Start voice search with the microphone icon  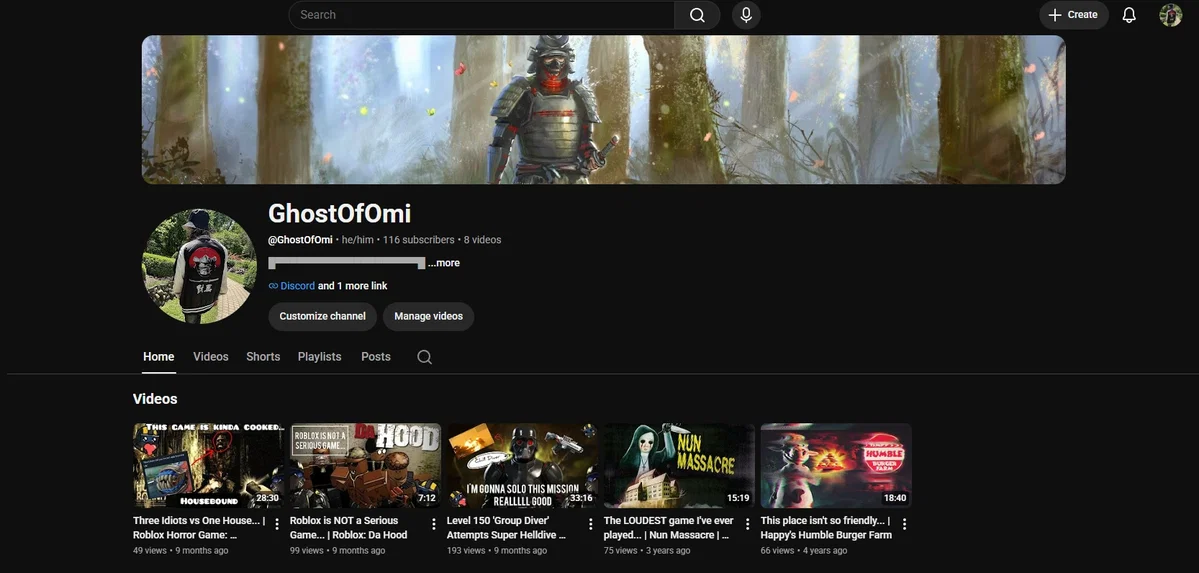[x=746, y=15]
